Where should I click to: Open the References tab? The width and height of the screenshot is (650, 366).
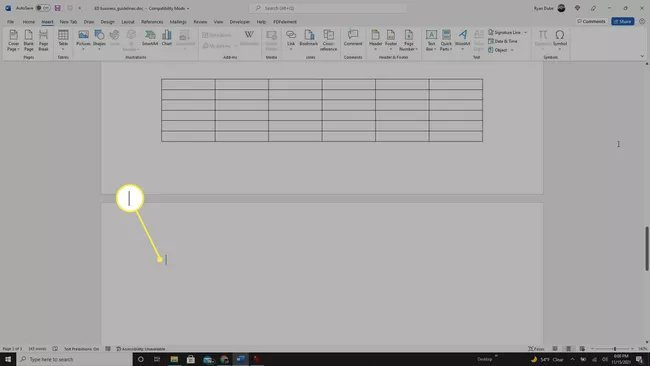pos(152,22)
